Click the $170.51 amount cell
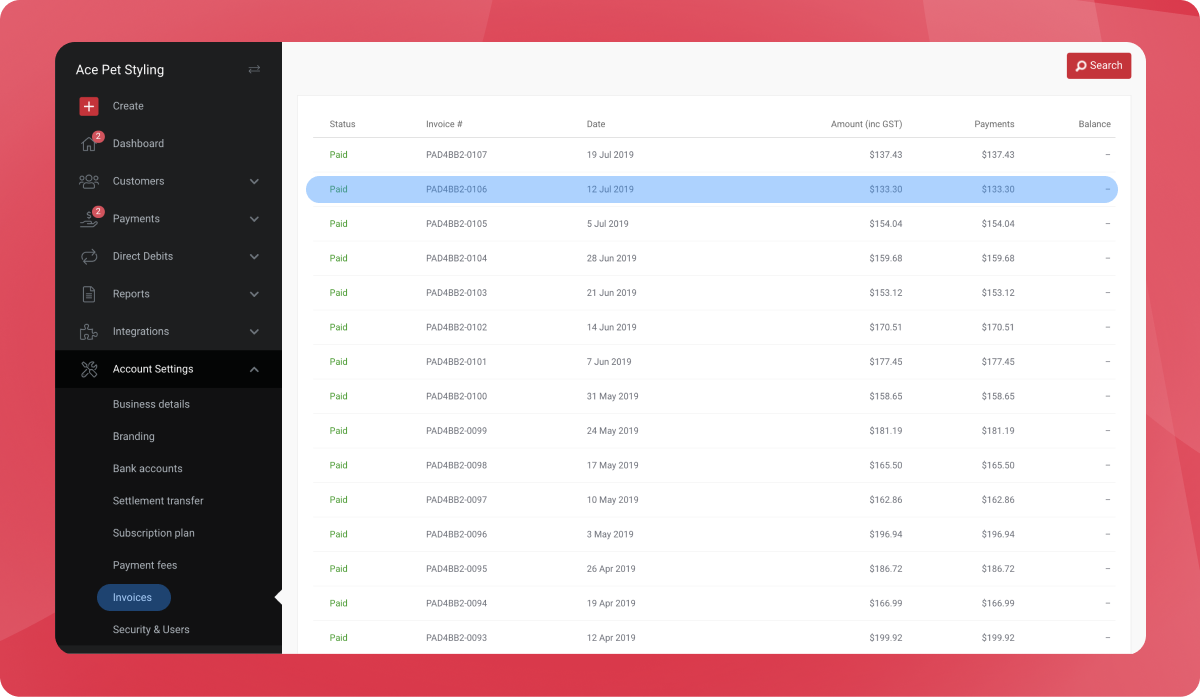The image size is (1200, 697). (x=886, y=327)
